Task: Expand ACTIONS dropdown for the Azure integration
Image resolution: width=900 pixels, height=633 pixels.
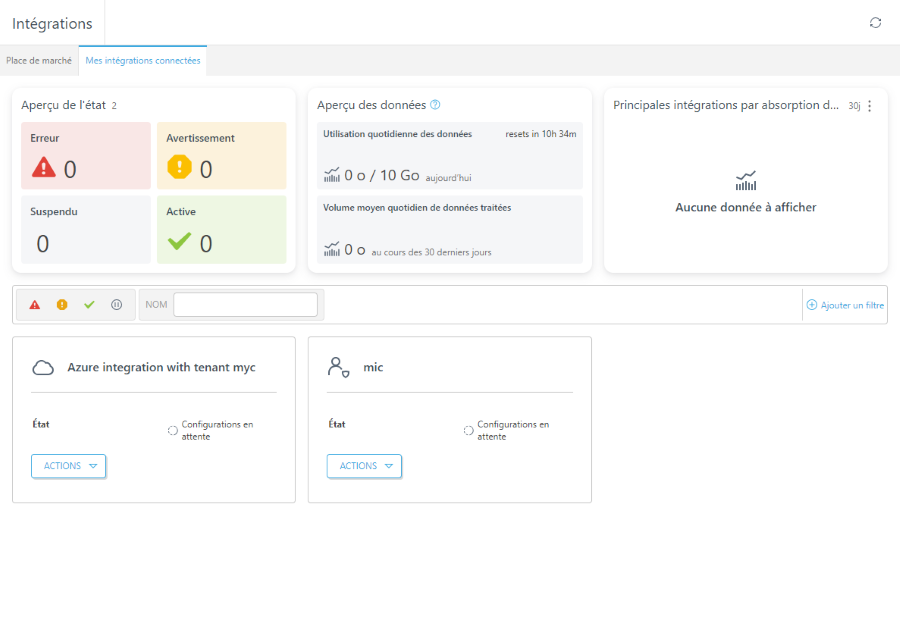Action: 68,466
